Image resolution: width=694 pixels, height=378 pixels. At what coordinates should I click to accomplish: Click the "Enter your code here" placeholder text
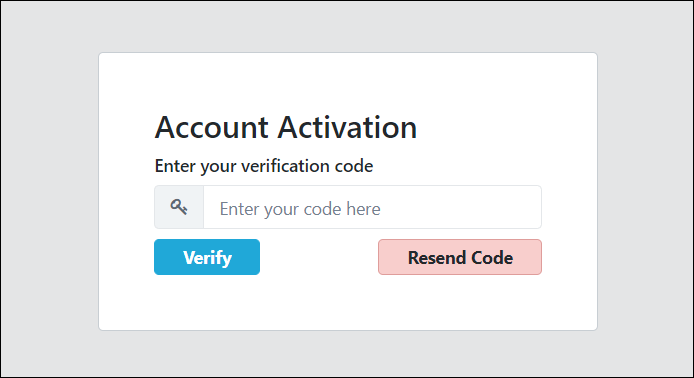(x=300, y=209)
